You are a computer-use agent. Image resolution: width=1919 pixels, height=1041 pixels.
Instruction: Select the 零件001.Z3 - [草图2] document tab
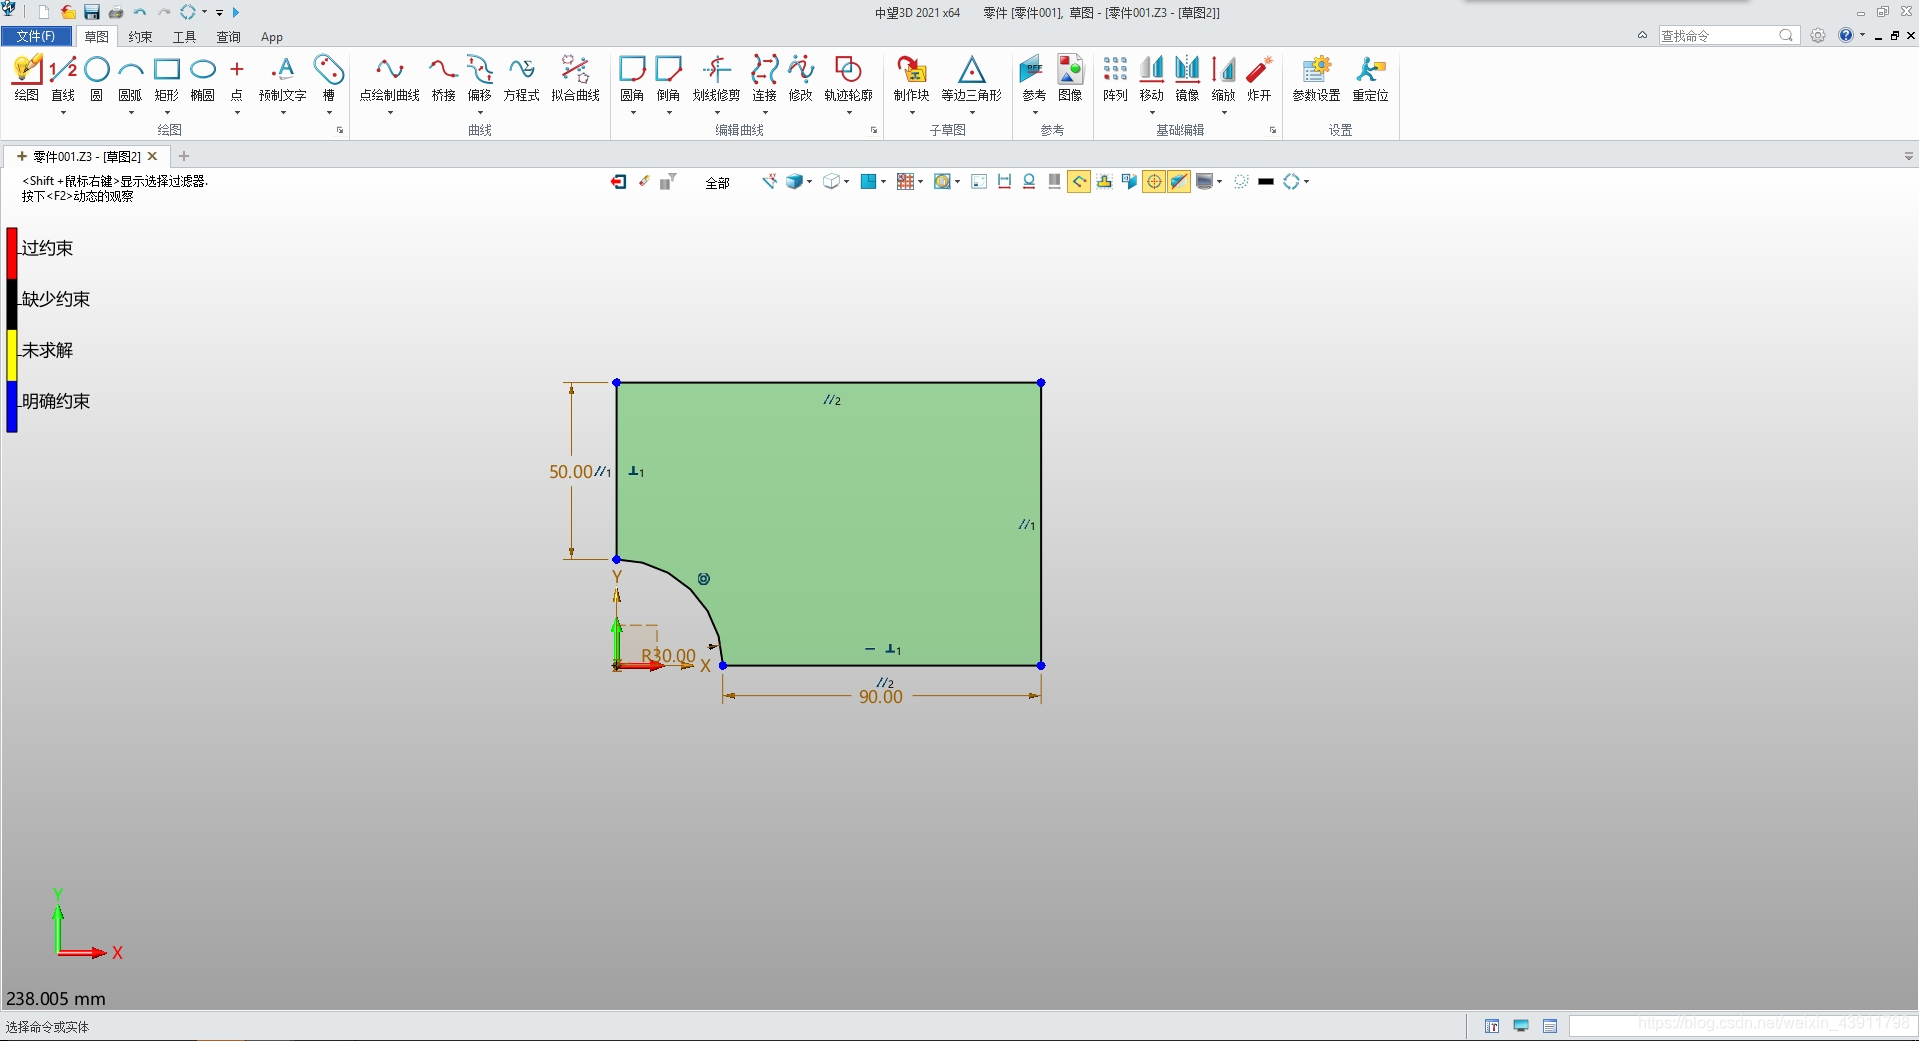87,156
